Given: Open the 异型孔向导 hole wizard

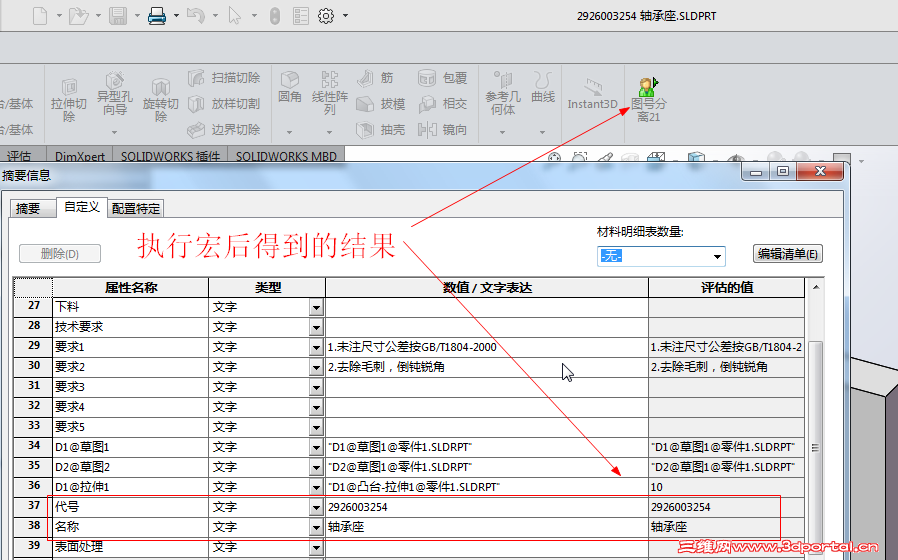Looking at the screenshot, I should 115,93.
